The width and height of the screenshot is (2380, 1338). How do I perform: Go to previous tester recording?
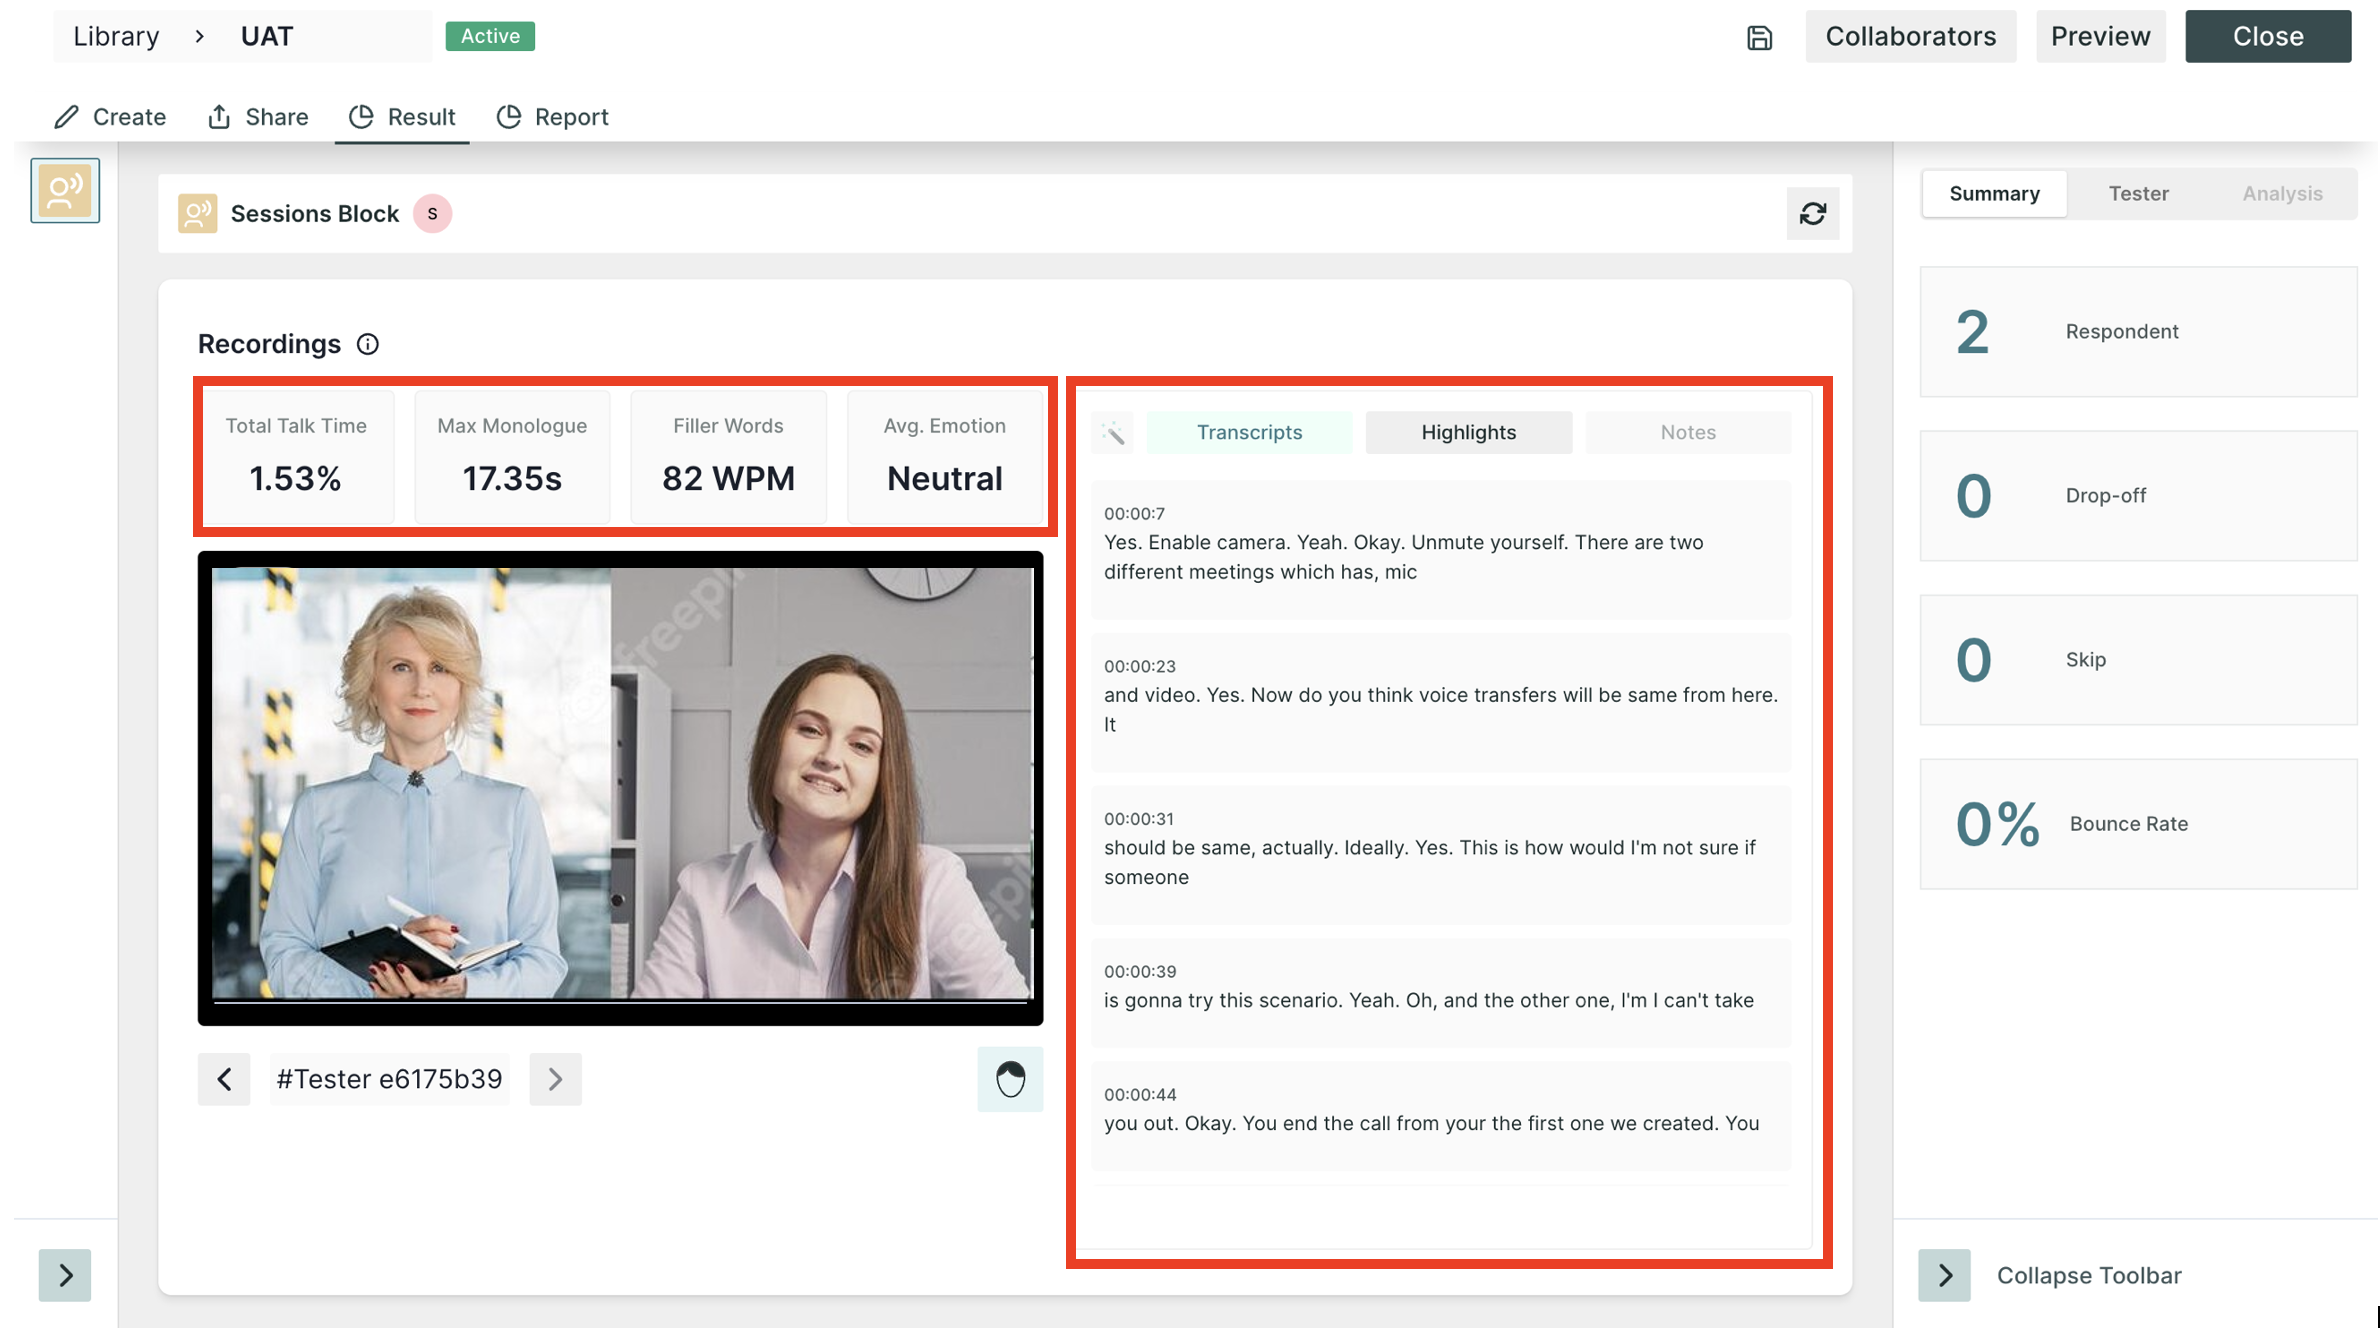[x=224, y=1080]
